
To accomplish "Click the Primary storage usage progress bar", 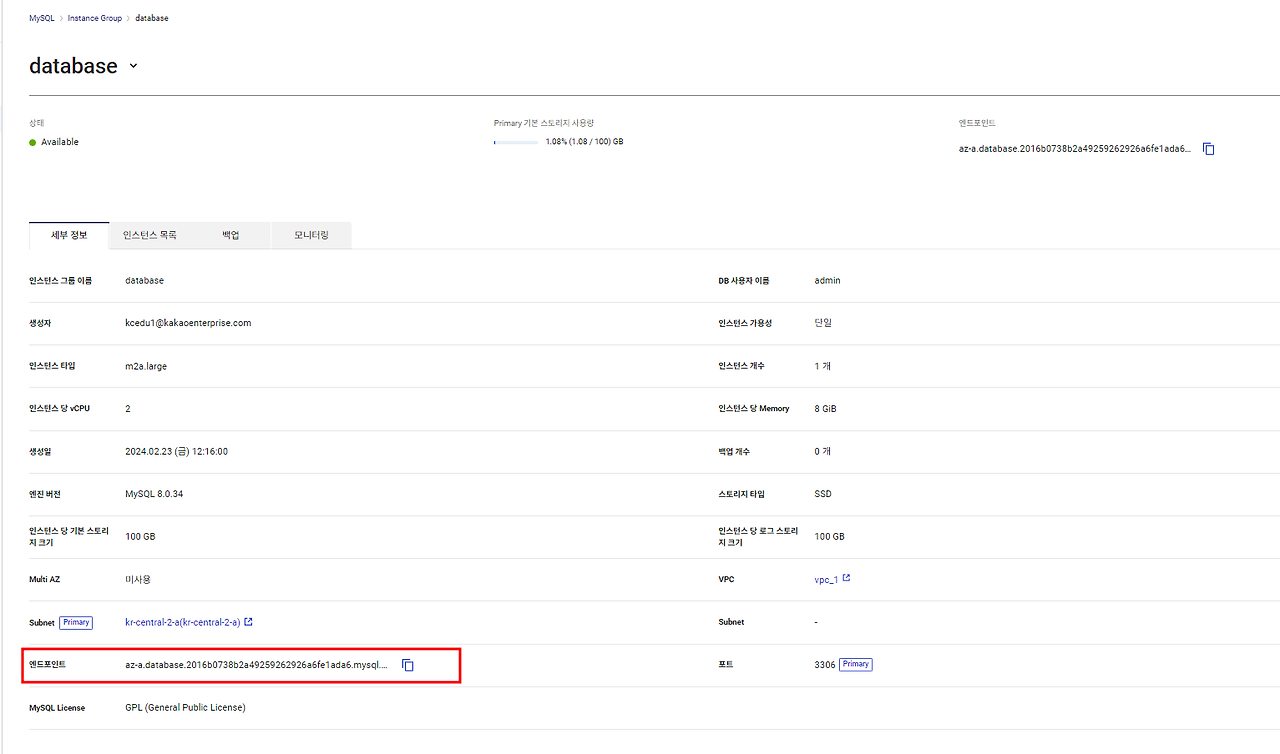I will (x=516, y=142).
